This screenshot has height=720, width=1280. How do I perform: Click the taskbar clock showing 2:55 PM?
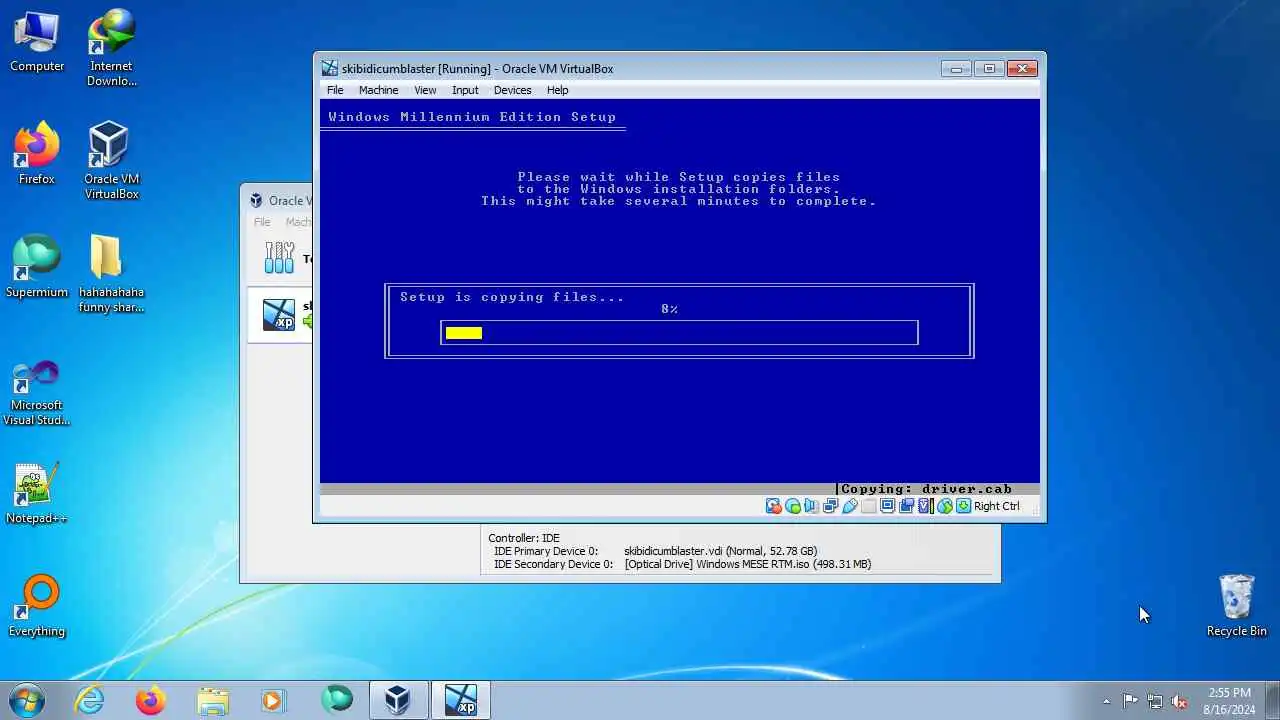(x=1229, y=700)
